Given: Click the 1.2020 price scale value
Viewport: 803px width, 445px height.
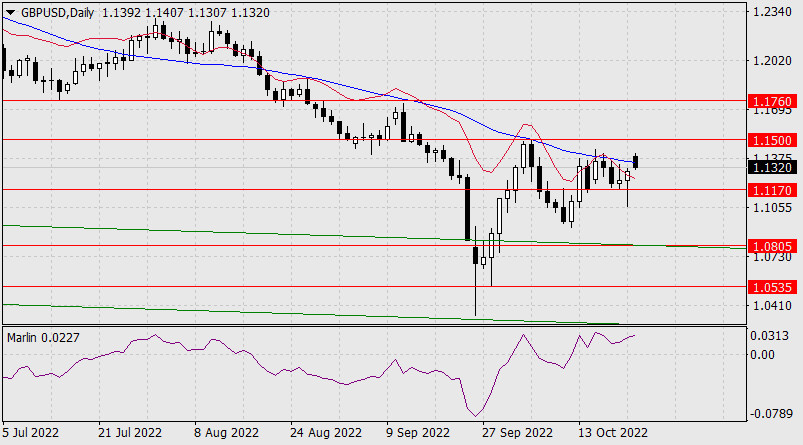Looking at the screenshot, I should point(772,61).
